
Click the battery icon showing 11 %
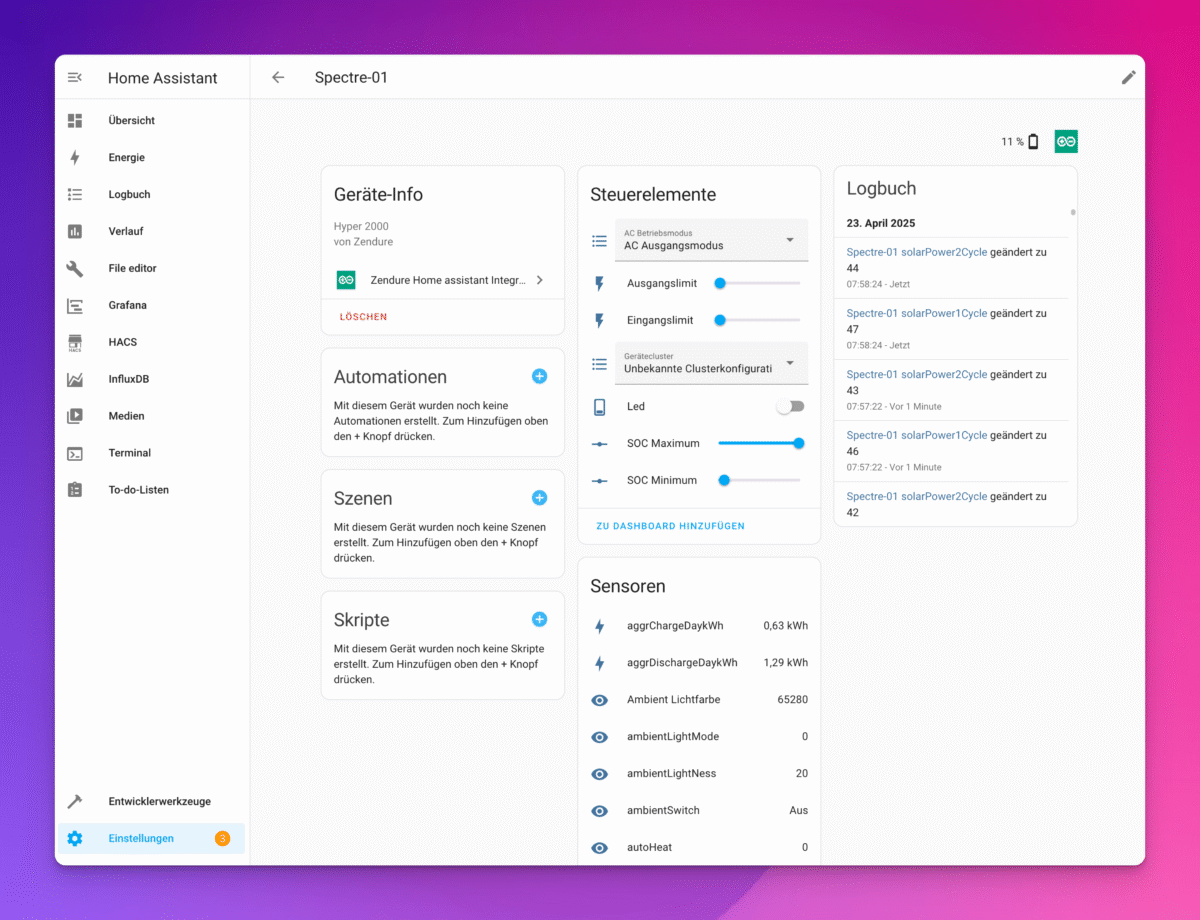[x=1033, y=142]
